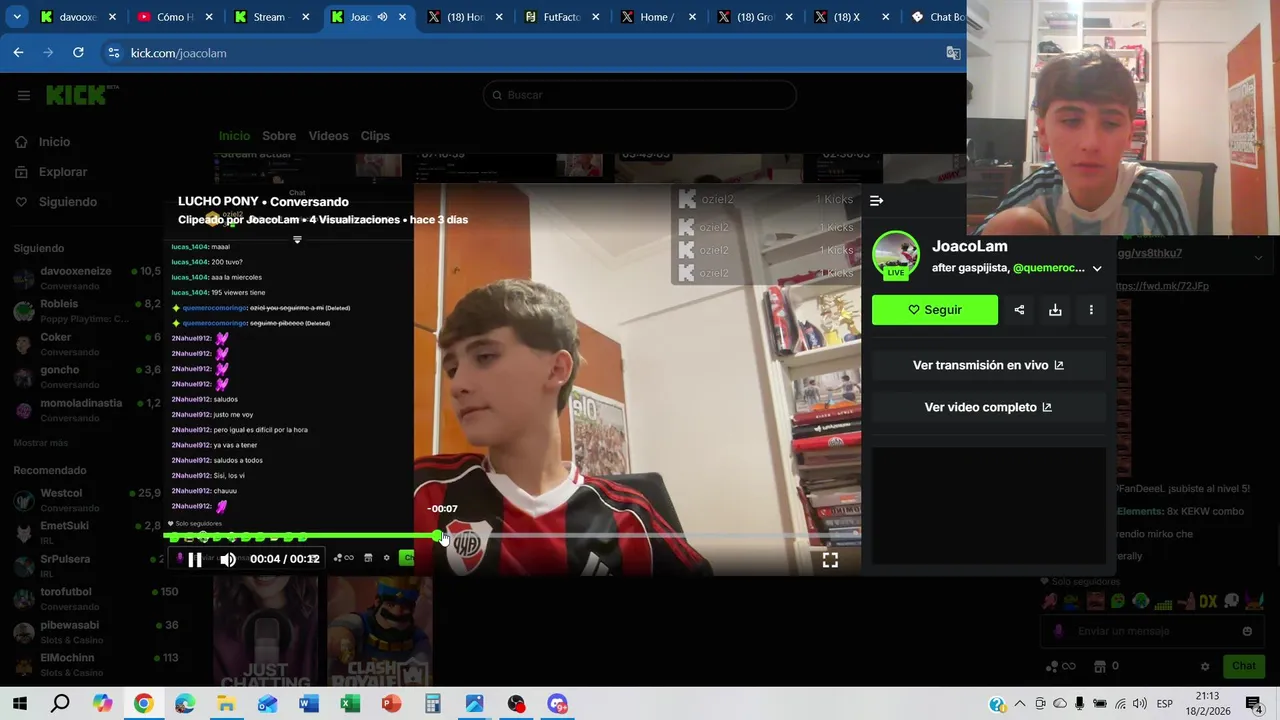Reload the page with the refresh icon
This screenshot has width=1280, height=720.
coord(78,53)
